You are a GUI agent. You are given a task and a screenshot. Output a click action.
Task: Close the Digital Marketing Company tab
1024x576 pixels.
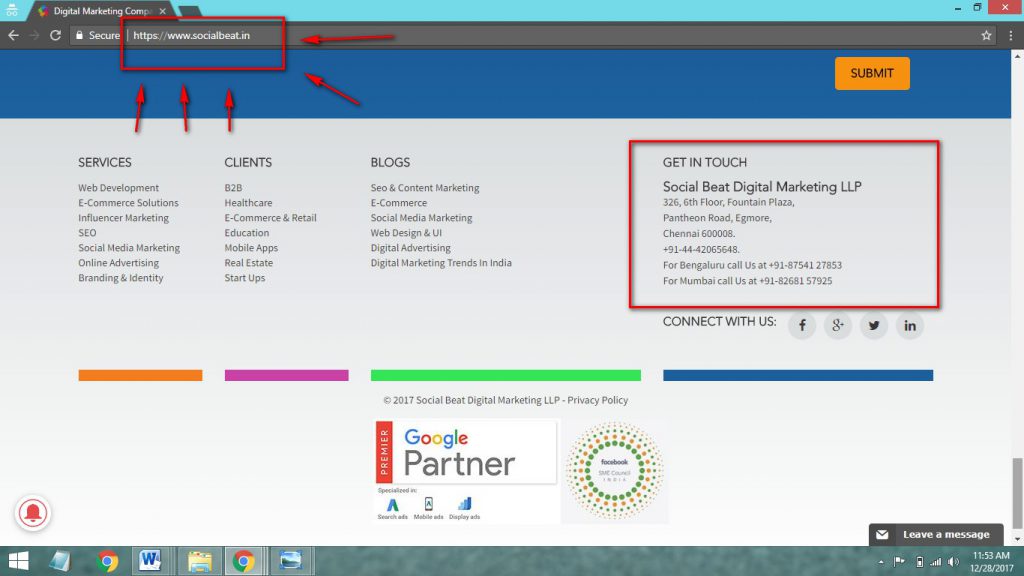pos(163,11)
